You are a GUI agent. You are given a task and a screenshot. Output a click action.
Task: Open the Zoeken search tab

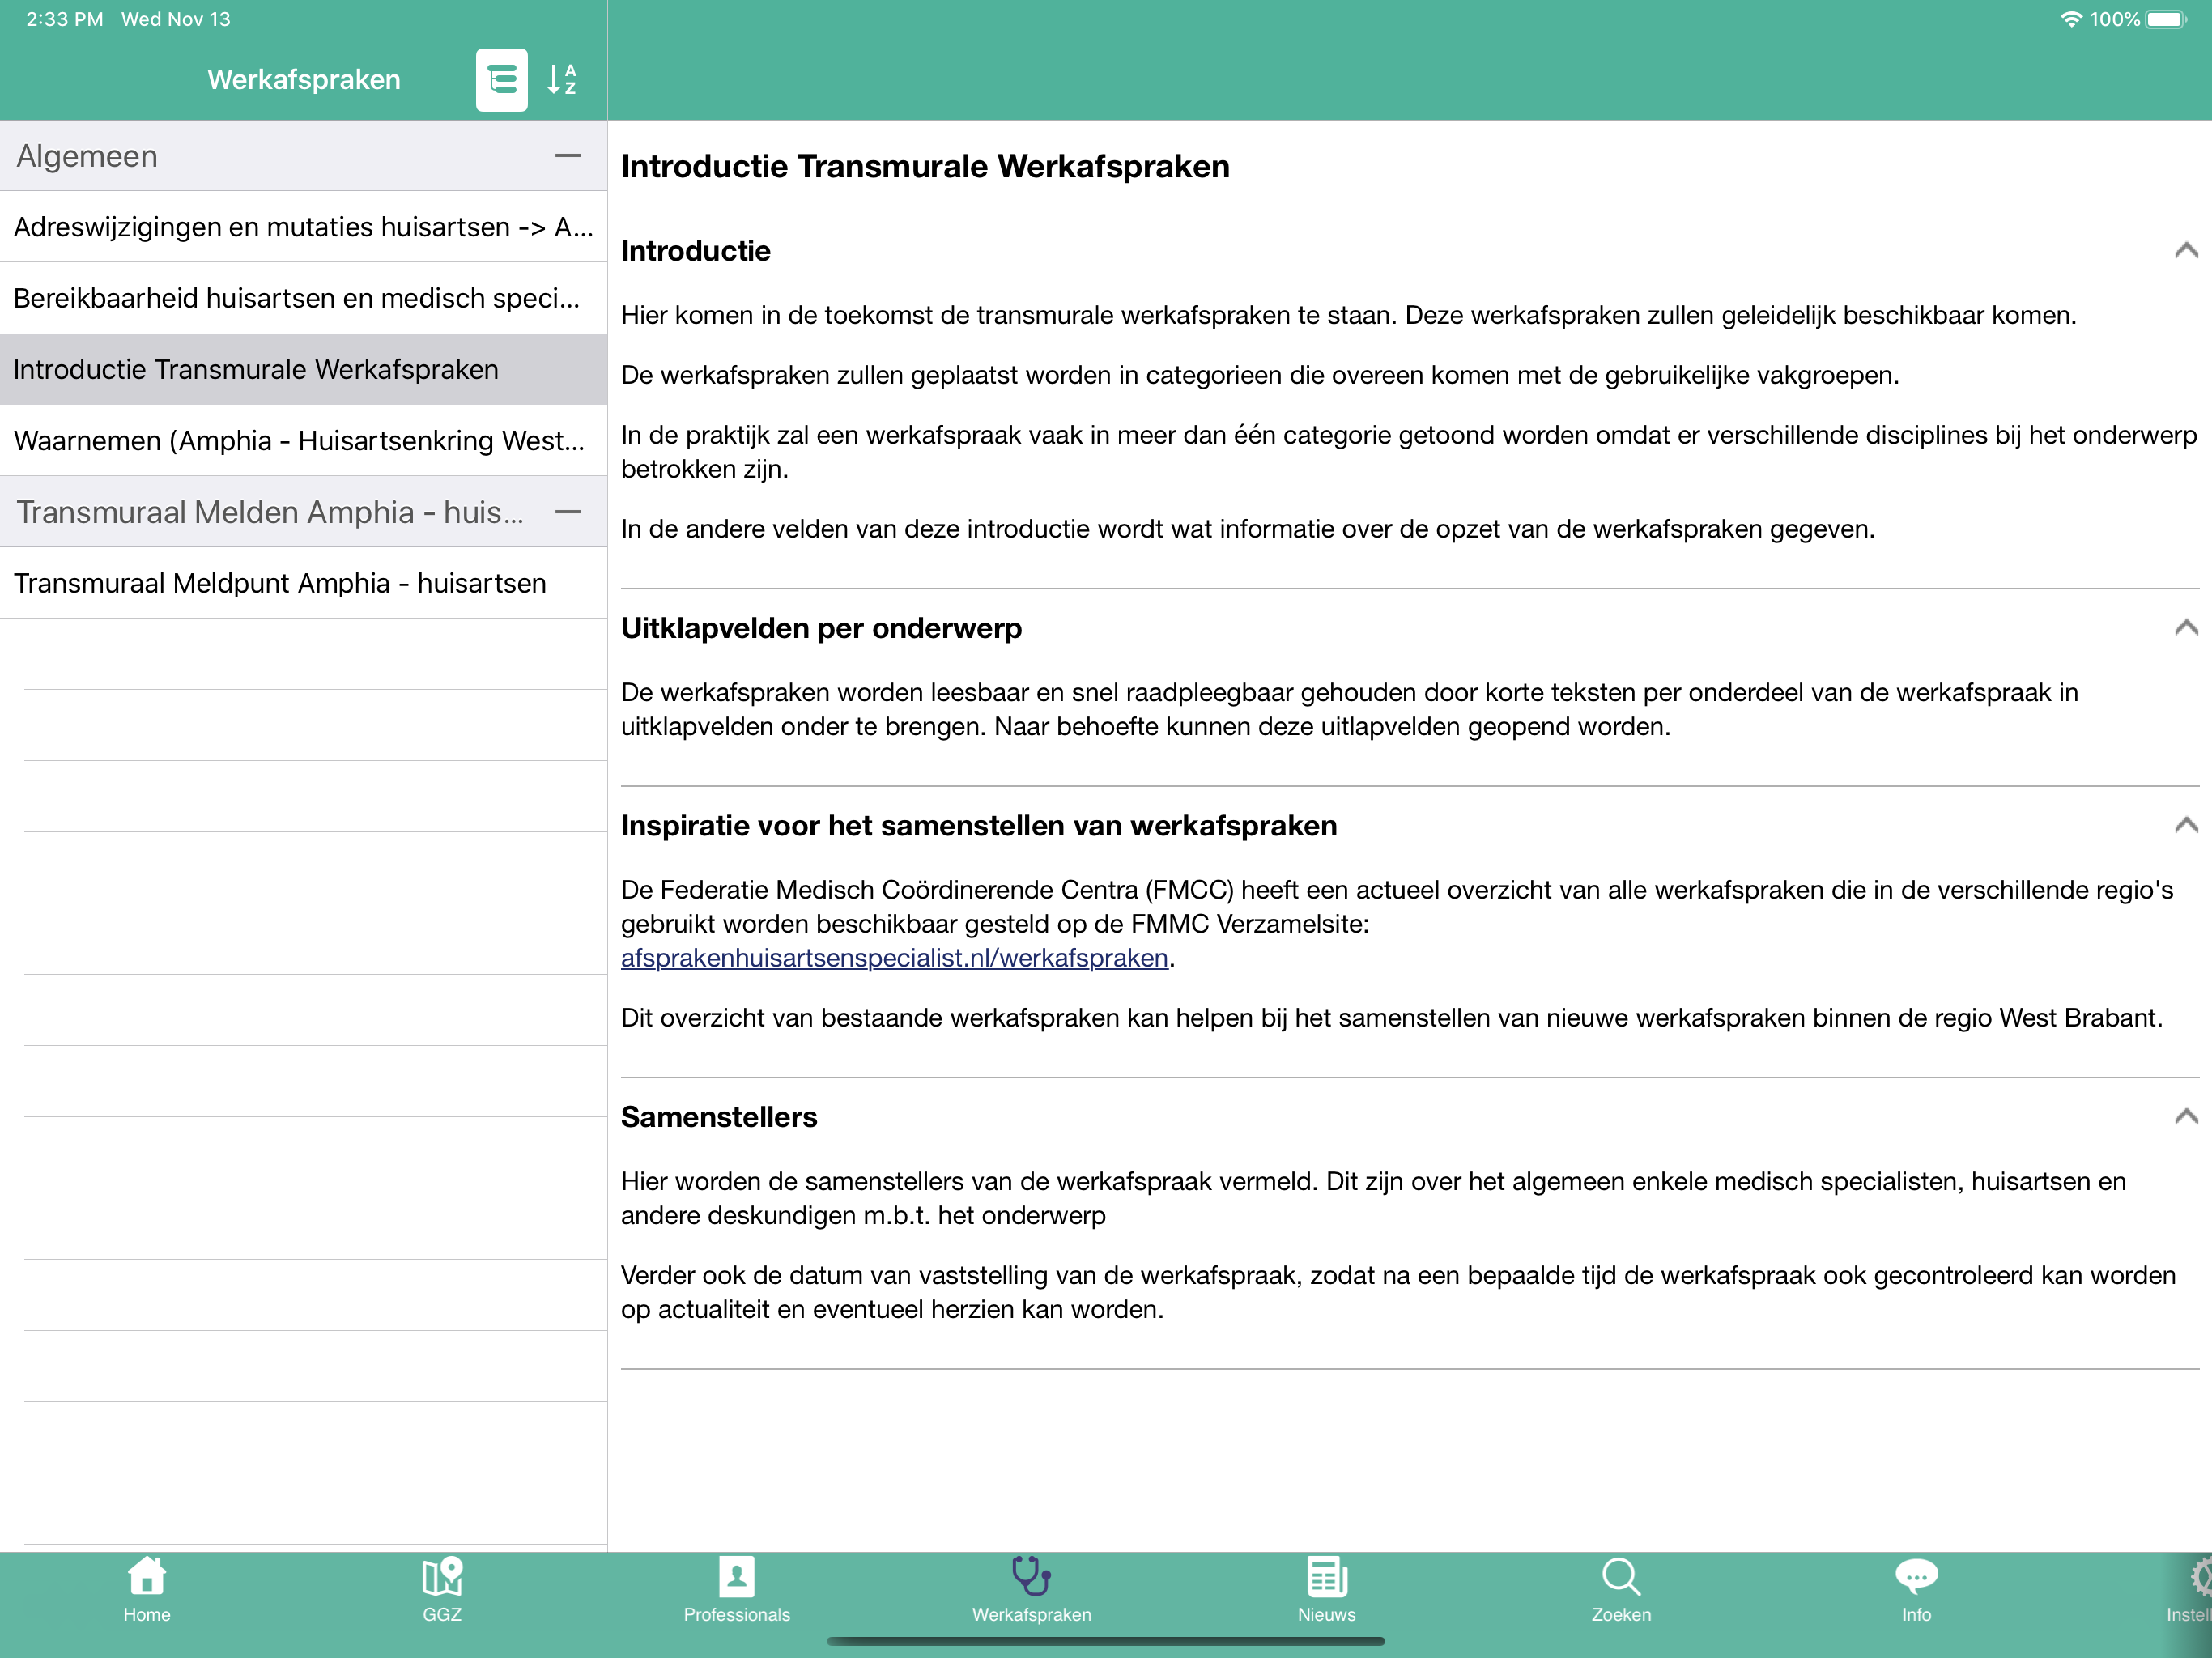click(x=1621, y=1590)
